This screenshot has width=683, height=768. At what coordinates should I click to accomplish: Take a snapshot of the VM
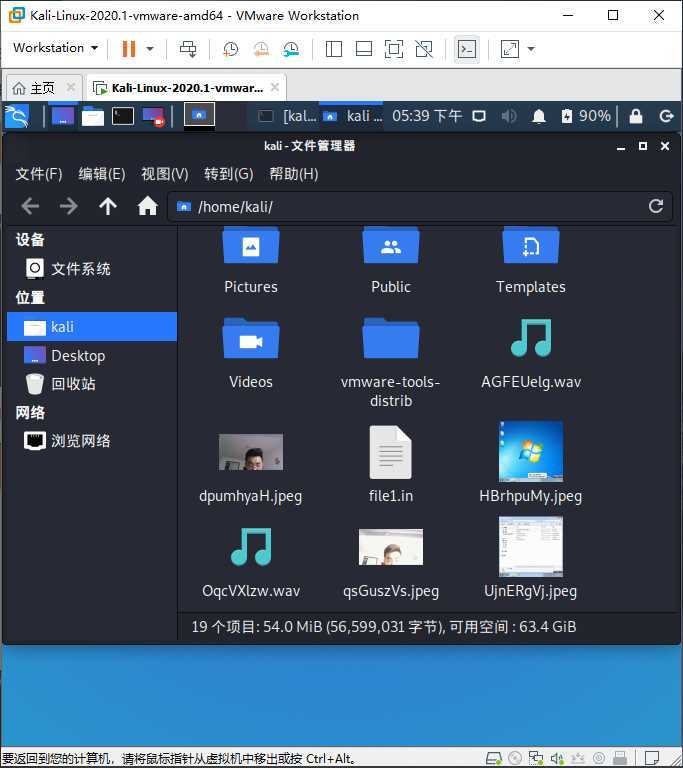click(x=231, y=48)
